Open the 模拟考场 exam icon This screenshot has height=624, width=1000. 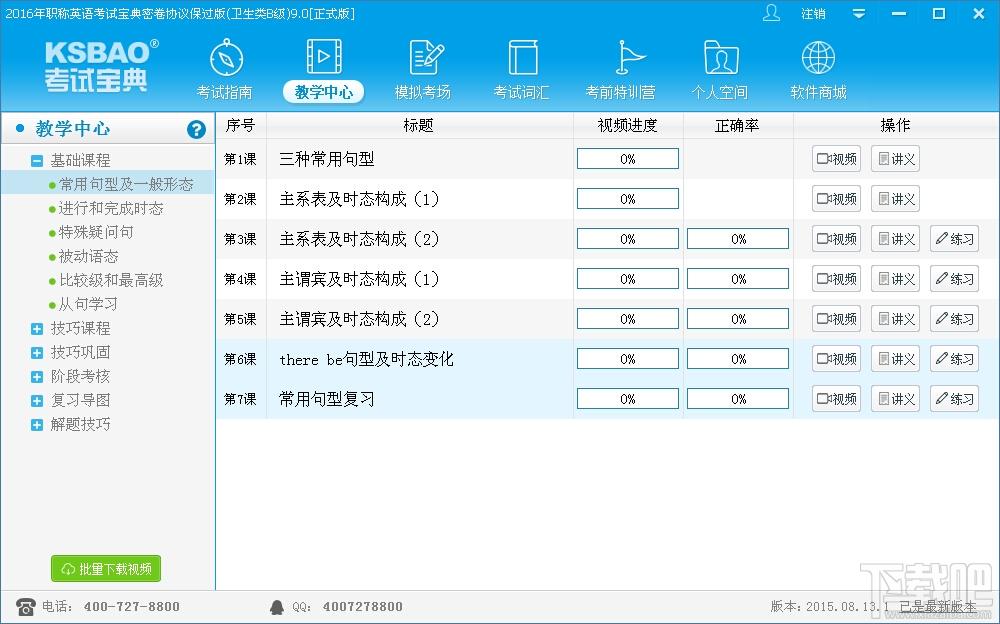(x=424, y=58)
